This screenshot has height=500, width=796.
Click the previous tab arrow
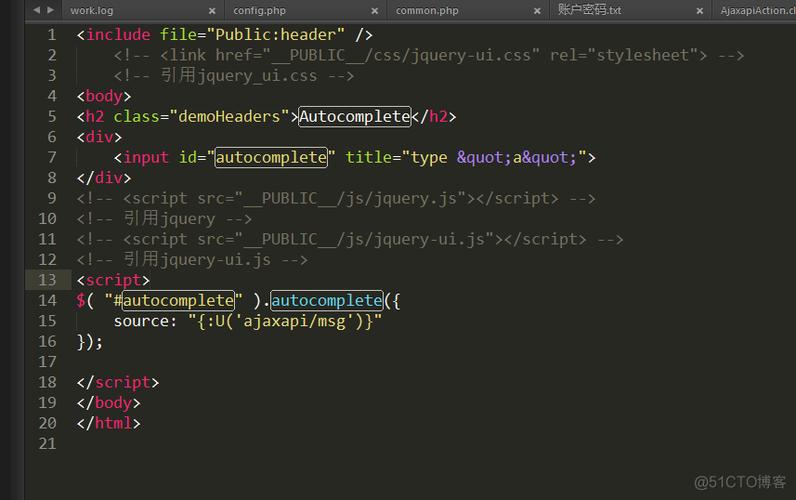click(x=37, y=10)
